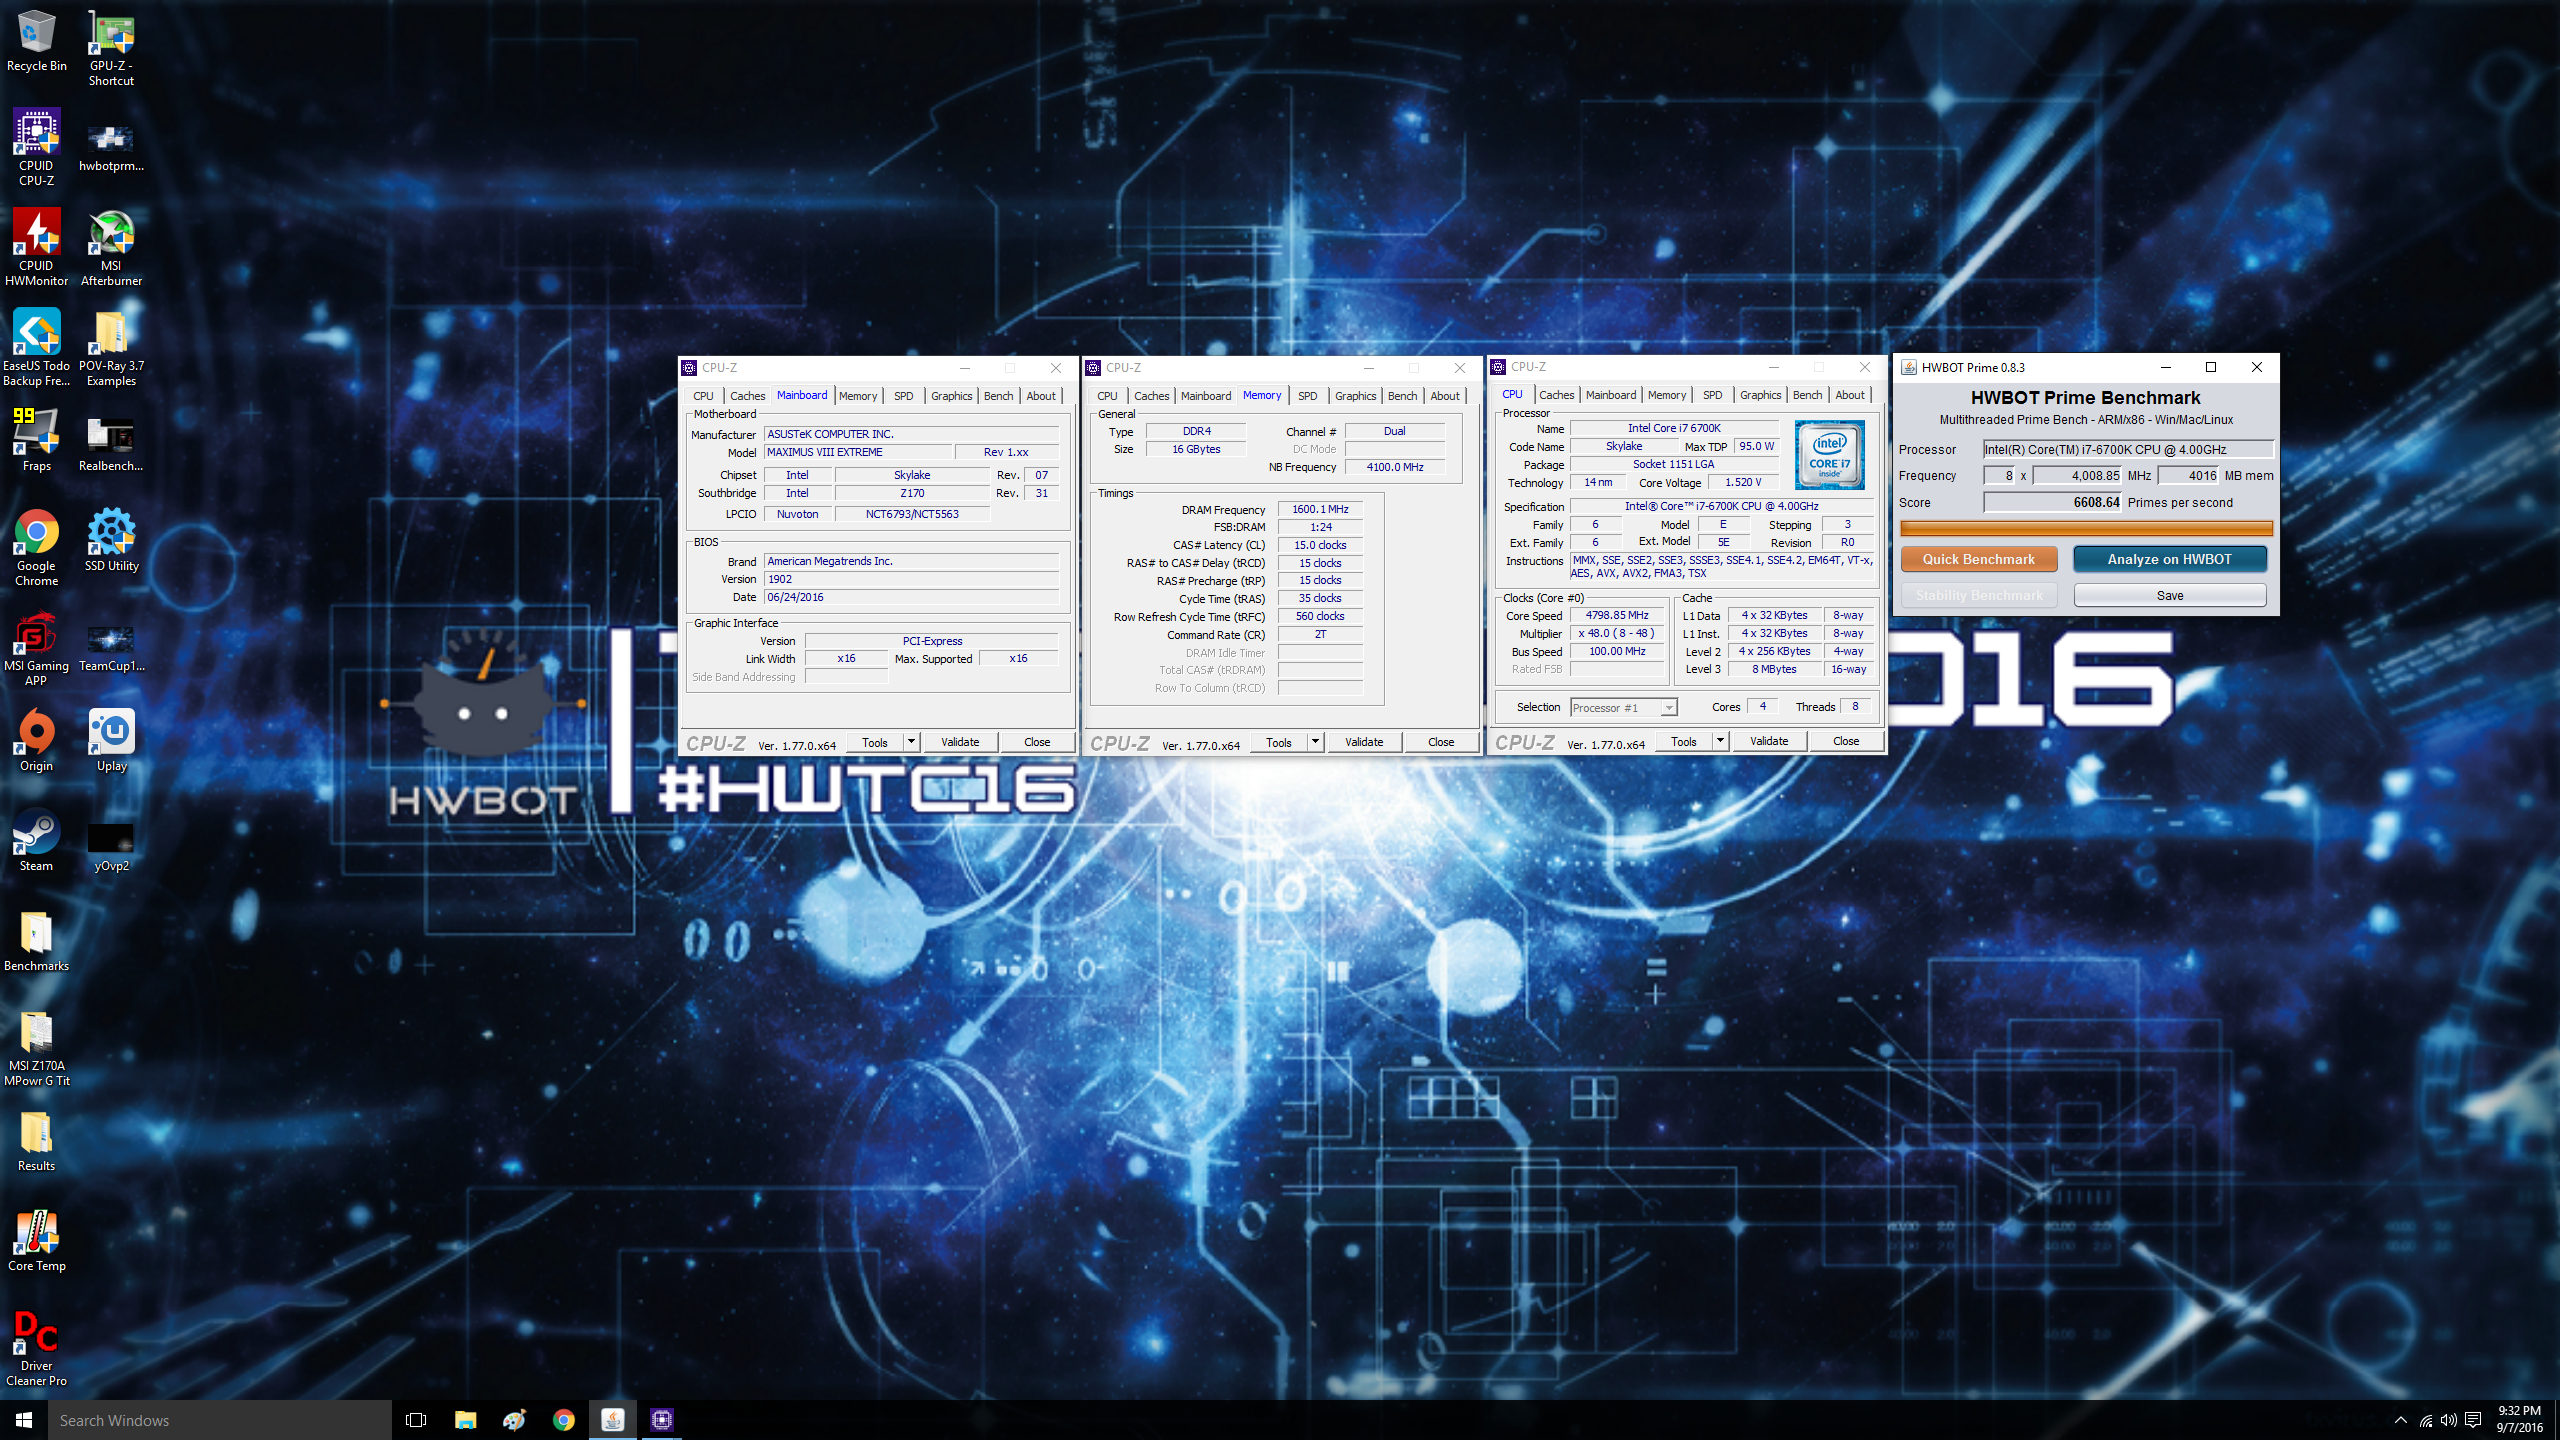Screen dimensions: 2560x1440
Task: Open the volume control in system tray
Action: [x=2449, y=1421]
